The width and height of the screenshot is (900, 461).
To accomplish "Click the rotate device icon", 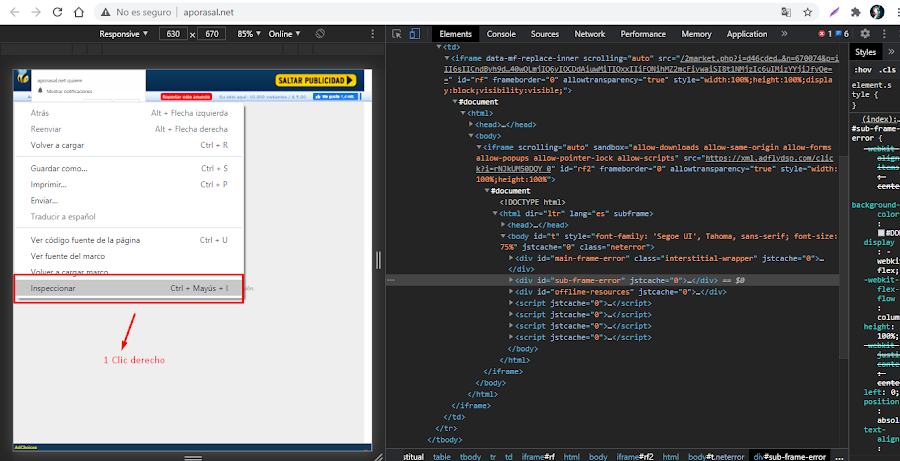I will point(320,34).
